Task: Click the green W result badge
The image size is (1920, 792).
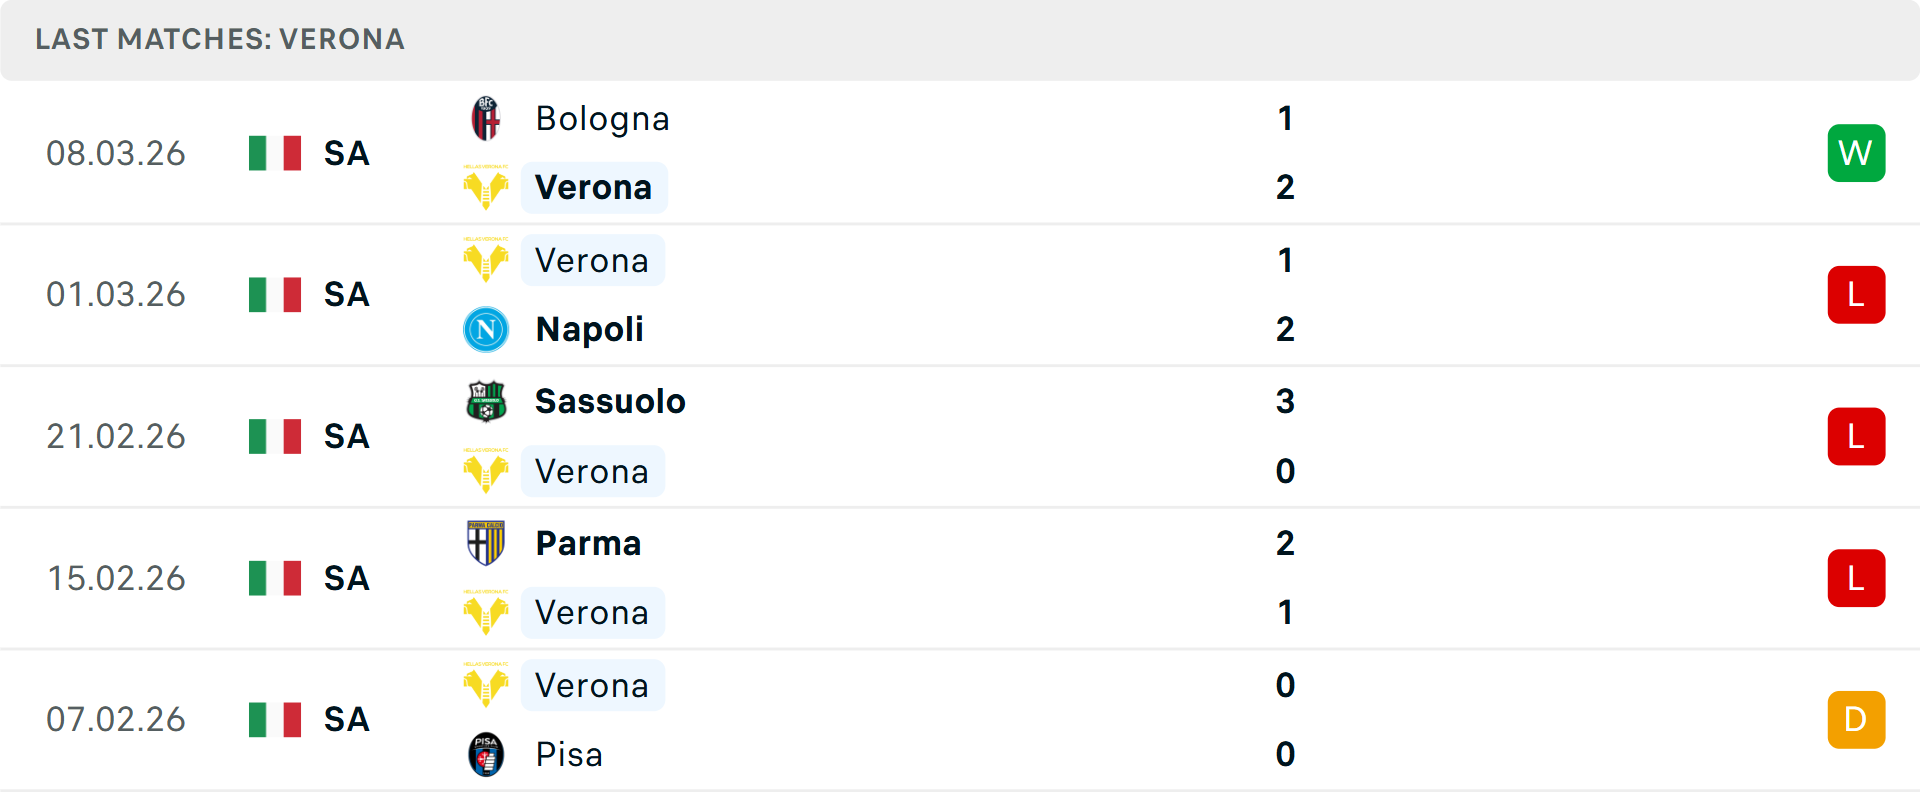Action: click(1856, 153)
